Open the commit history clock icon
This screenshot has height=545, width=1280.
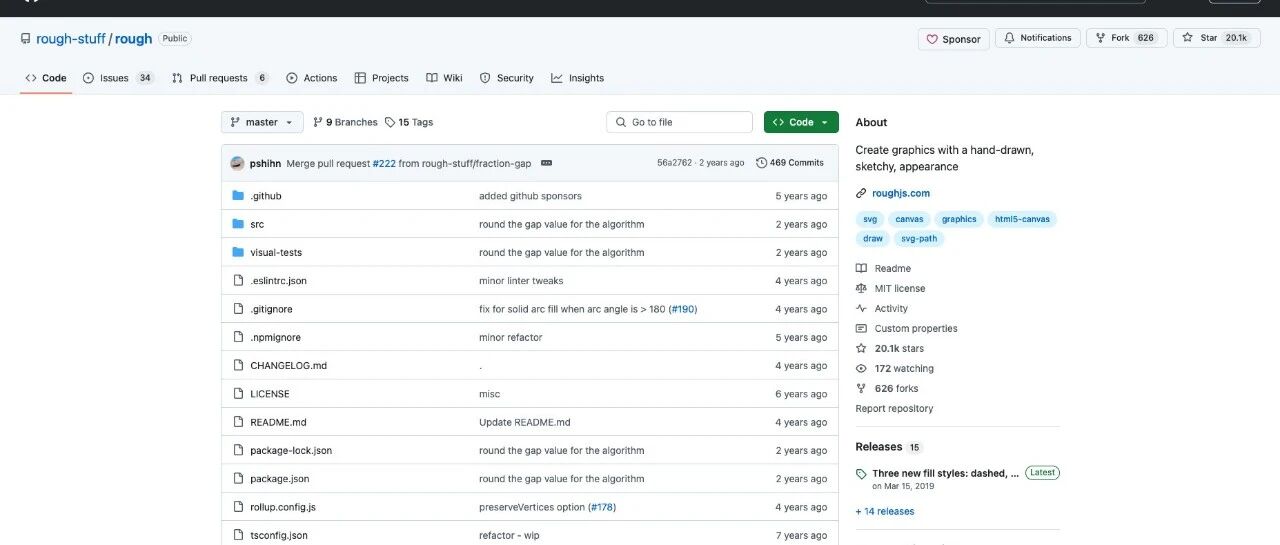pyautogui.click(x=761, y=163)
